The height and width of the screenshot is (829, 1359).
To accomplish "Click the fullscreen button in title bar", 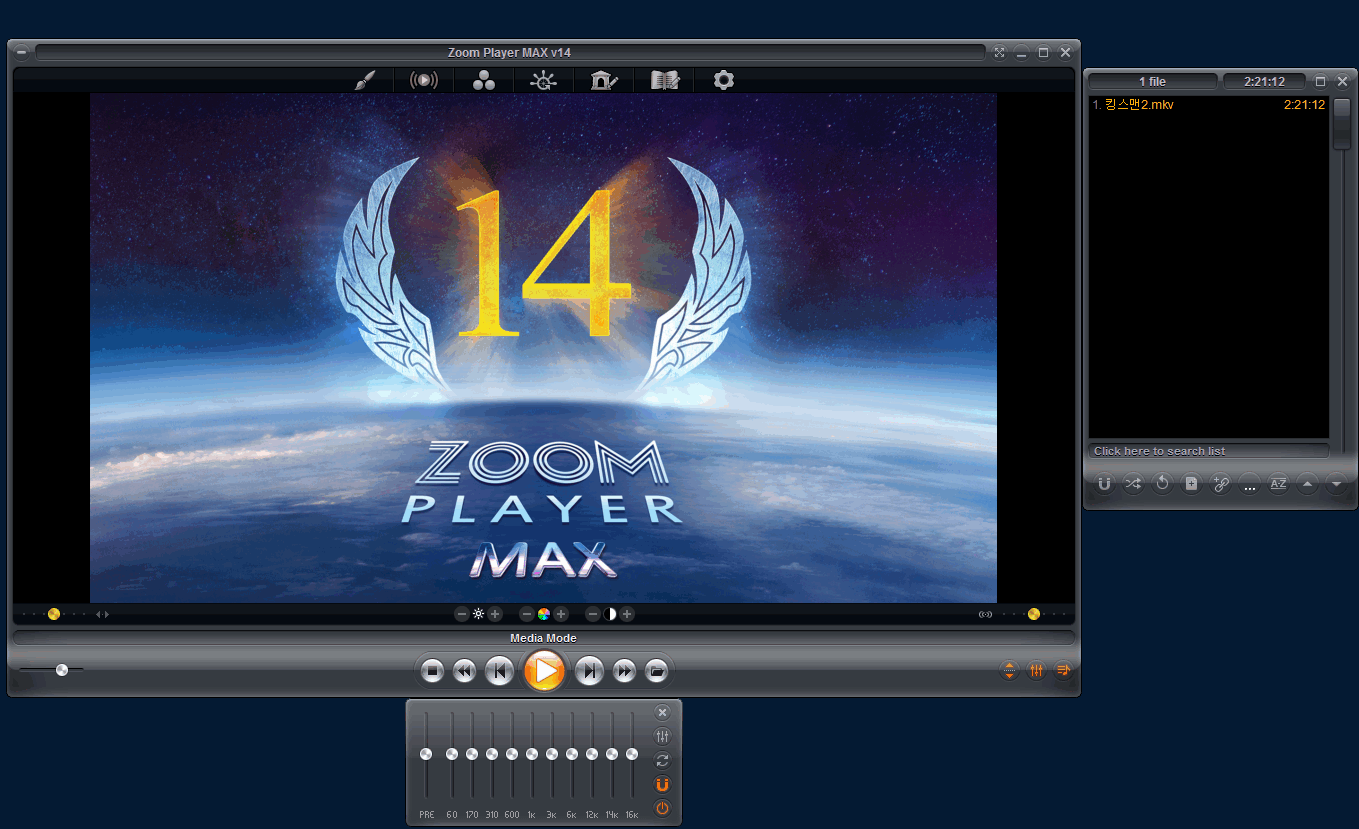I will pos(999,52).
